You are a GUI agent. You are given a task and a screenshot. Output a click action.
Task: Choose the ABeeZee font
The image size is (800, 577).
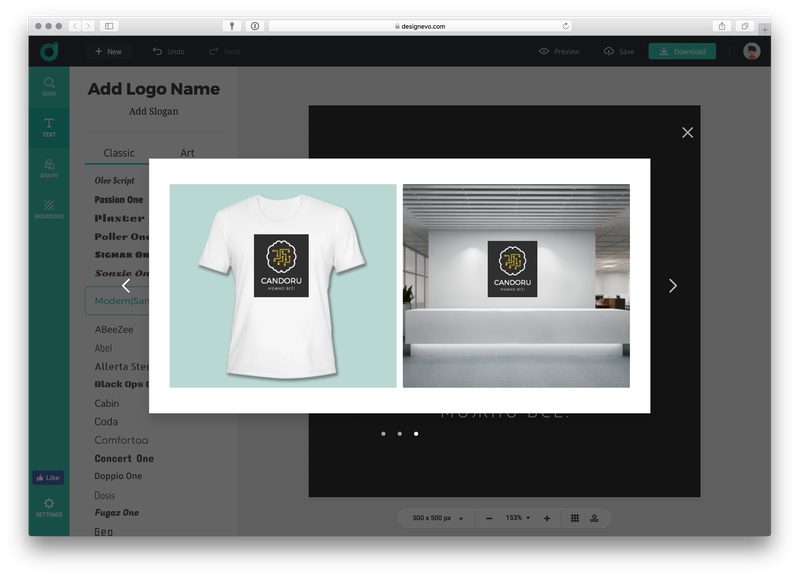click(x=114, y=330)
